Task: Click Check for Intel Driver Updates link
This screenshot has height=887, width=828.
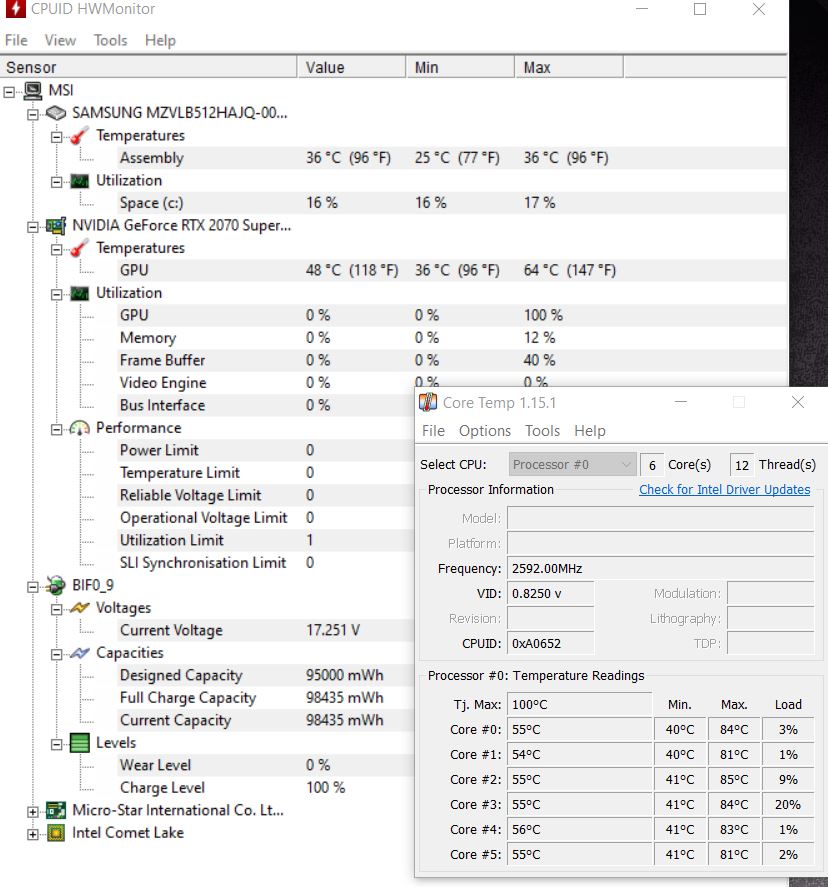Action: point(724,489)
